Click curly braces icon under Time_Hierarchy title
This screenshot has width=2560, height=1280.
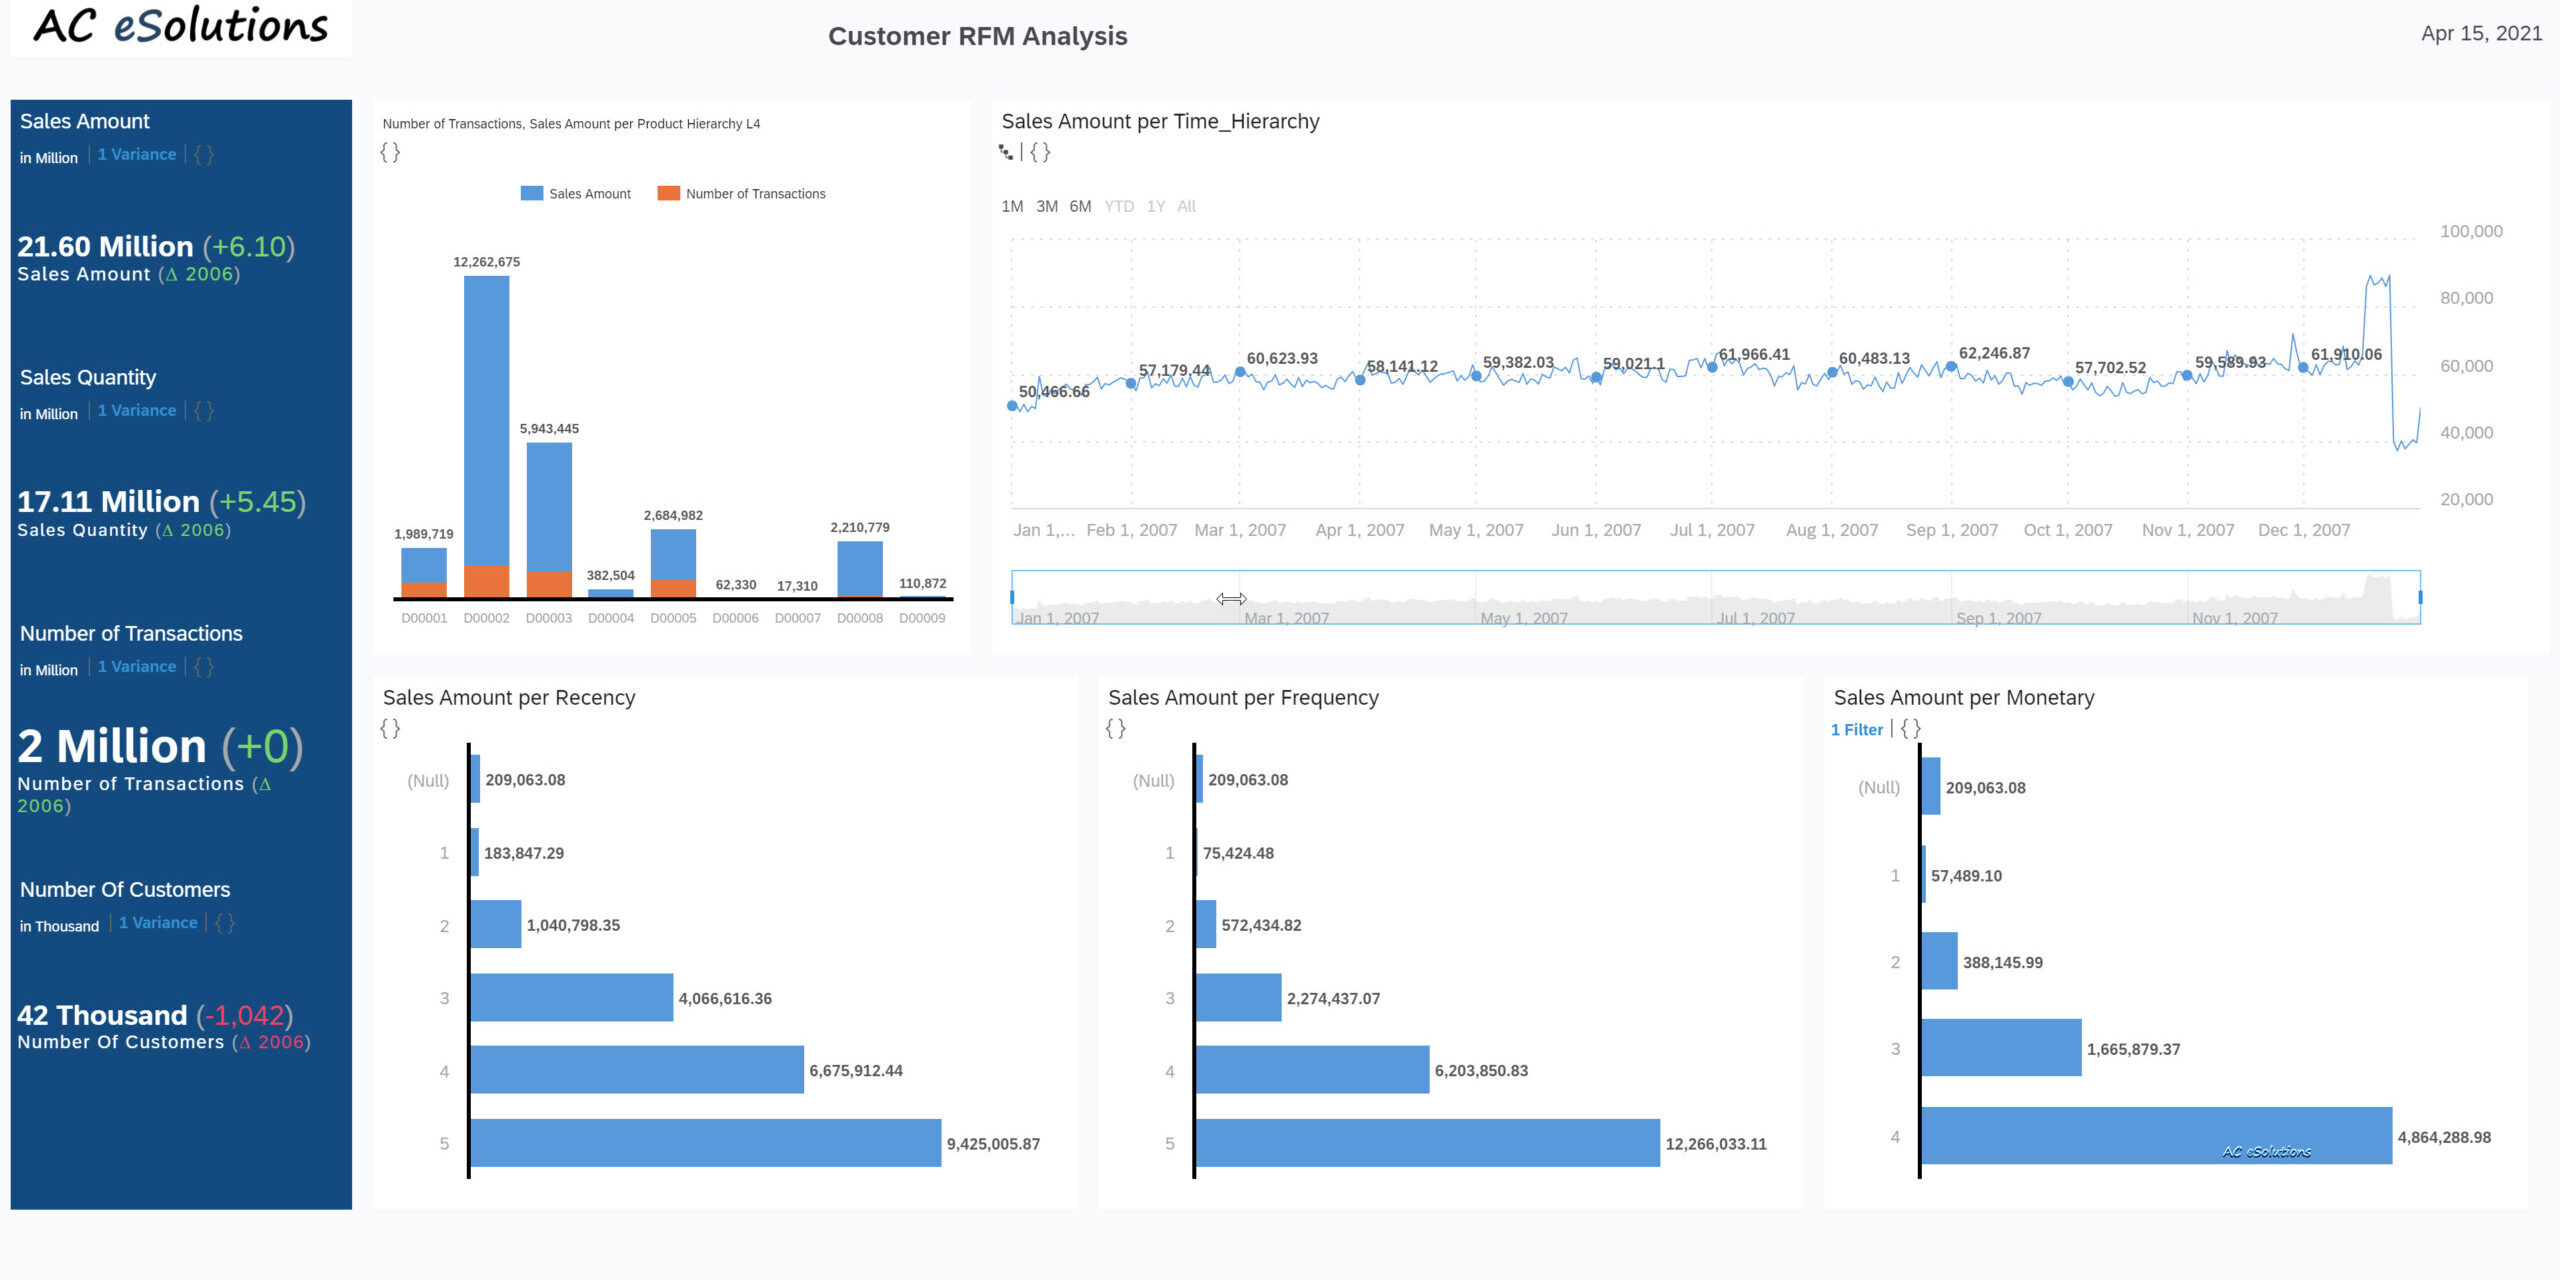1040,152
